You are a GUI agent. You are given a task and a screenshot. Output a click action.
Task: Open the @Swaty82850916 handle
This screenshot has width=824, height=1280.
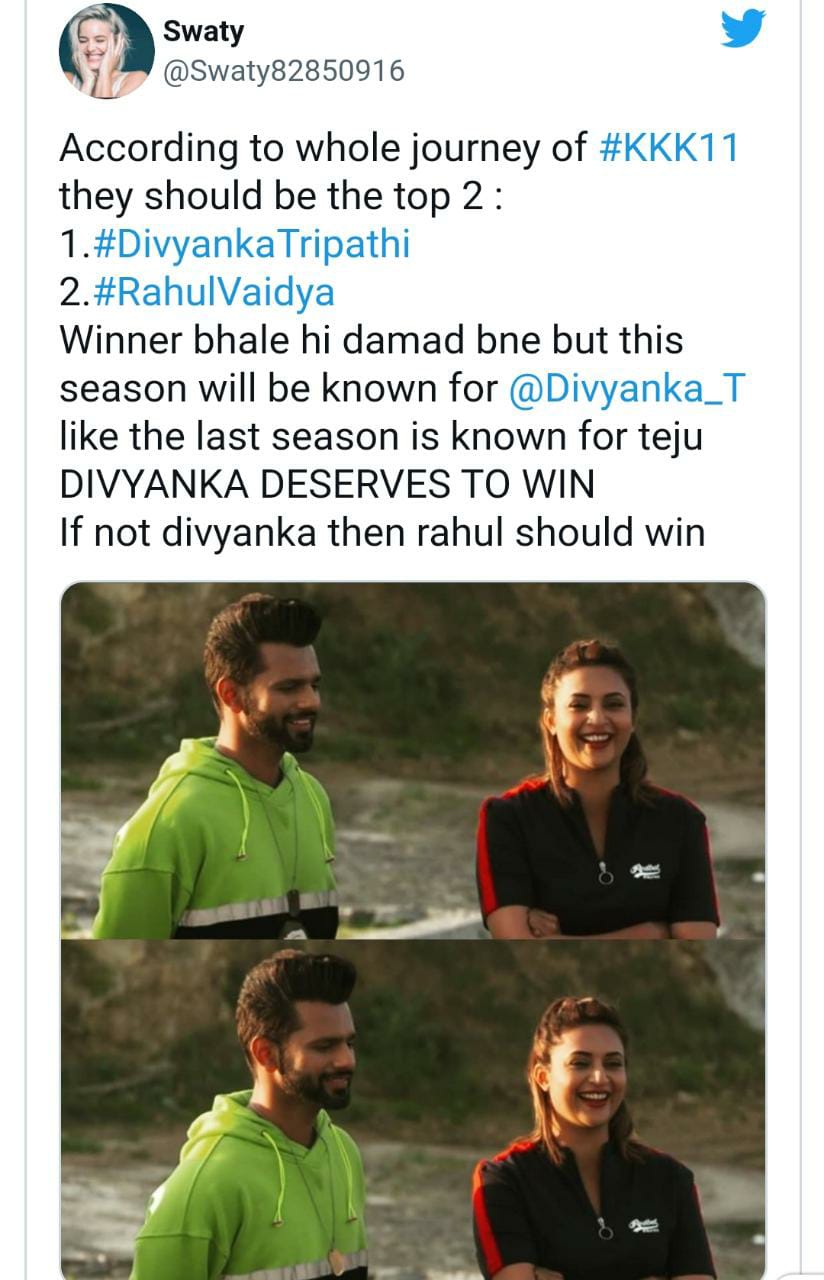click(283, 72)
